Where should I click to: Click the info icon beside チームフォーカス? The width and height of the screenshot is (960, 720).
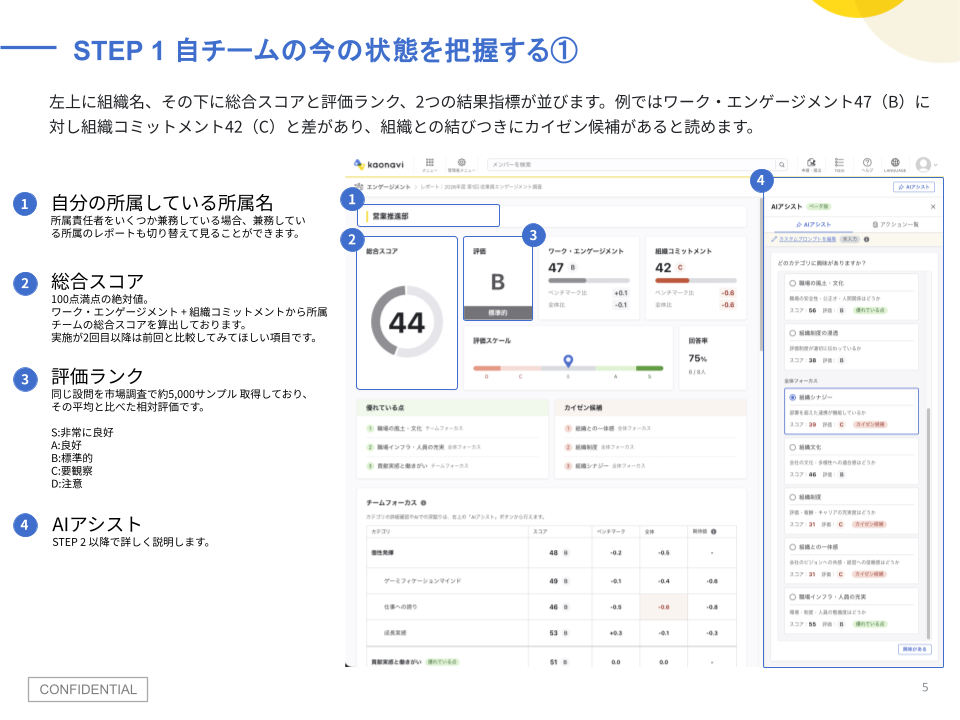click(424, 503)
